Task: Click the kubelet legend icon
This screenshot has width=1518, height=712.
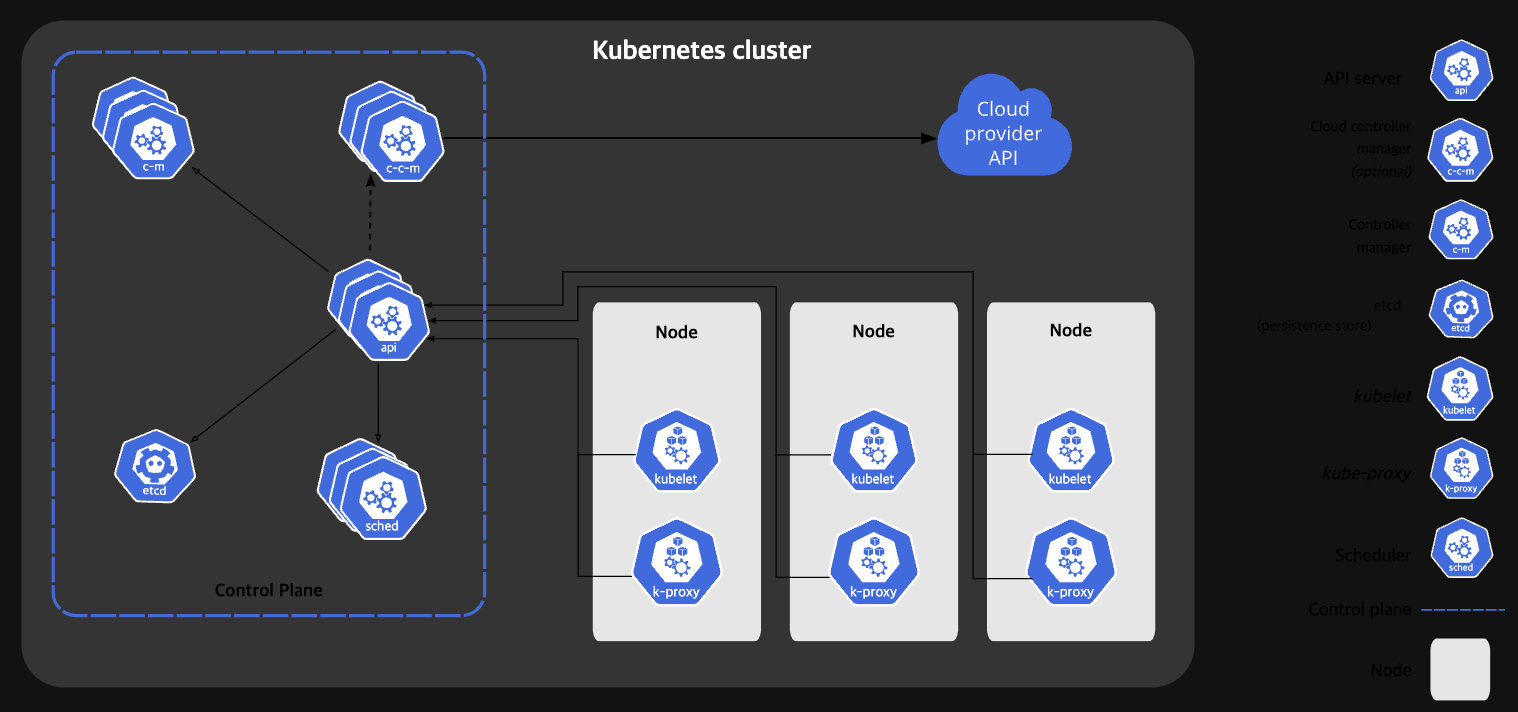Action: [1461, 391]
